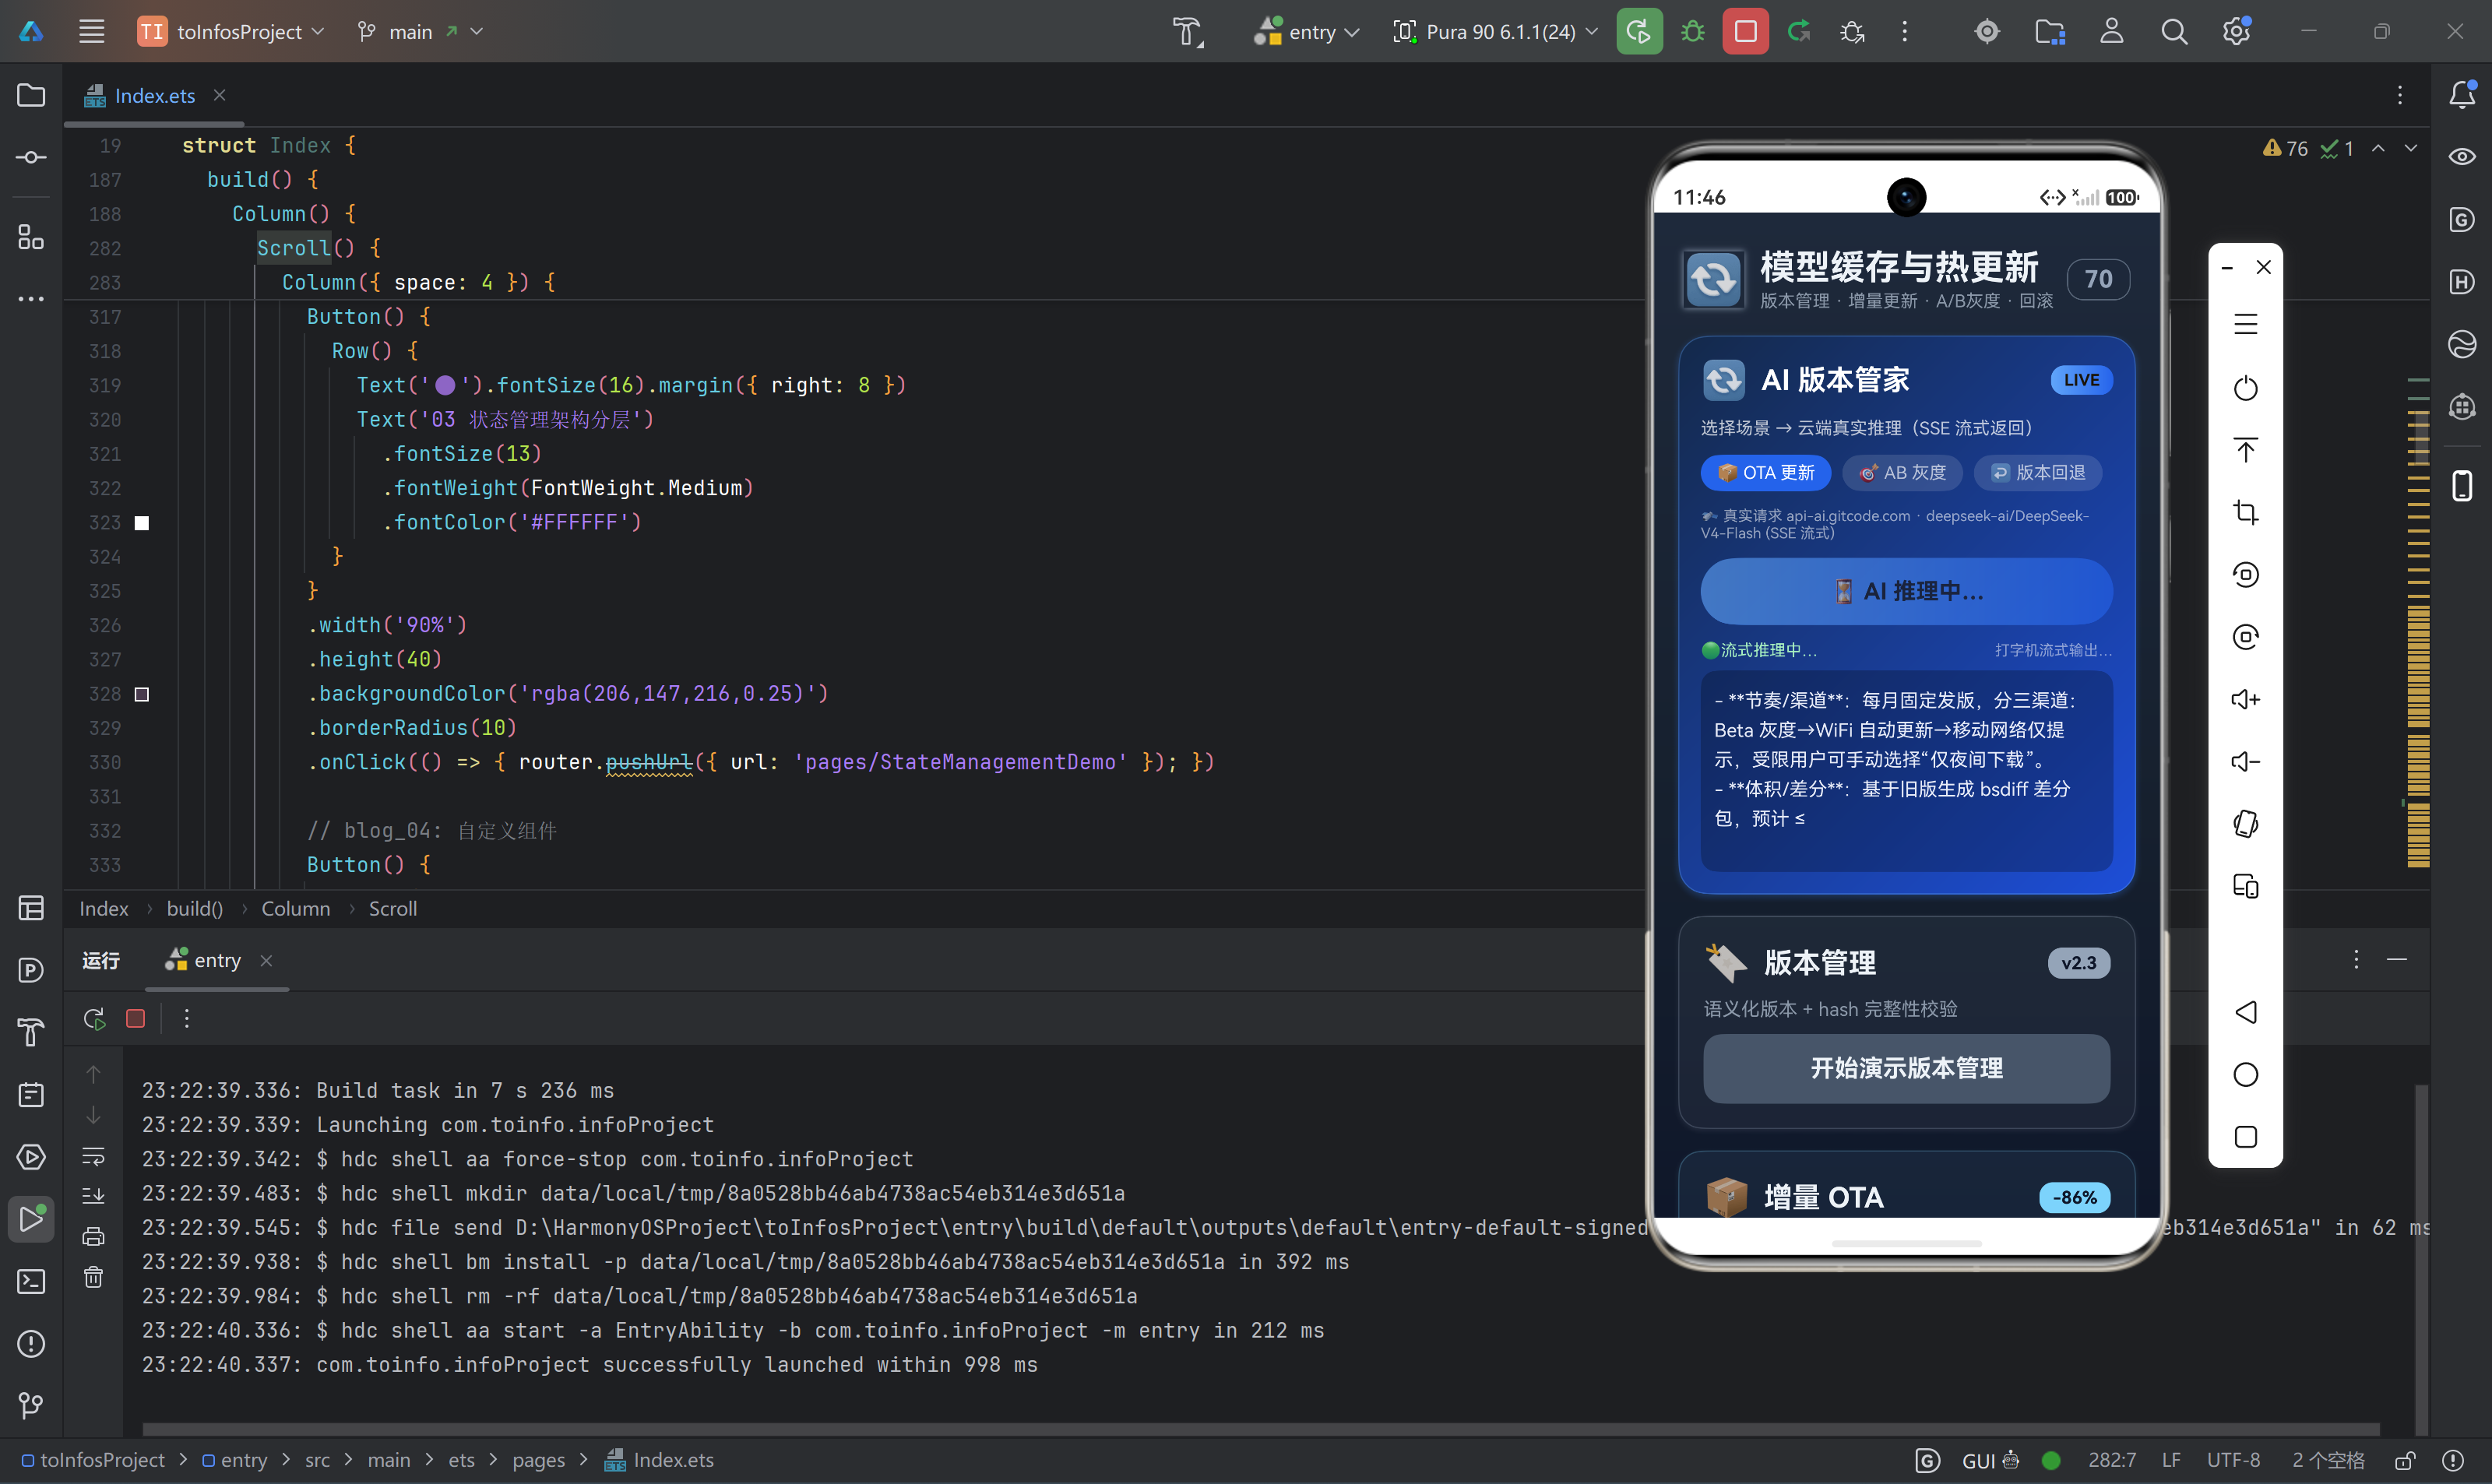2492x1484 pixels.
Task: Open editor tab options menu
Action: 2400,95
